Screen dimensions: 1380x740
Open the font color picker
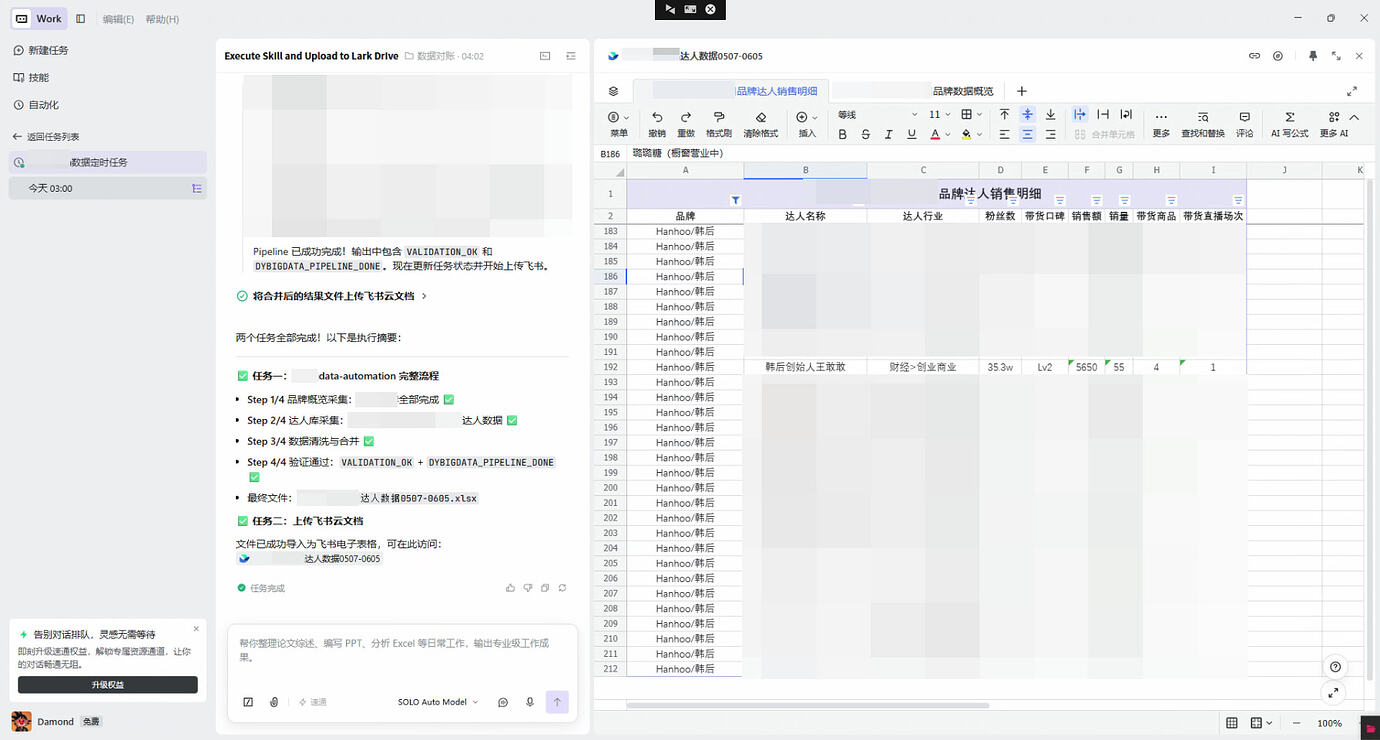coord(938,134)
